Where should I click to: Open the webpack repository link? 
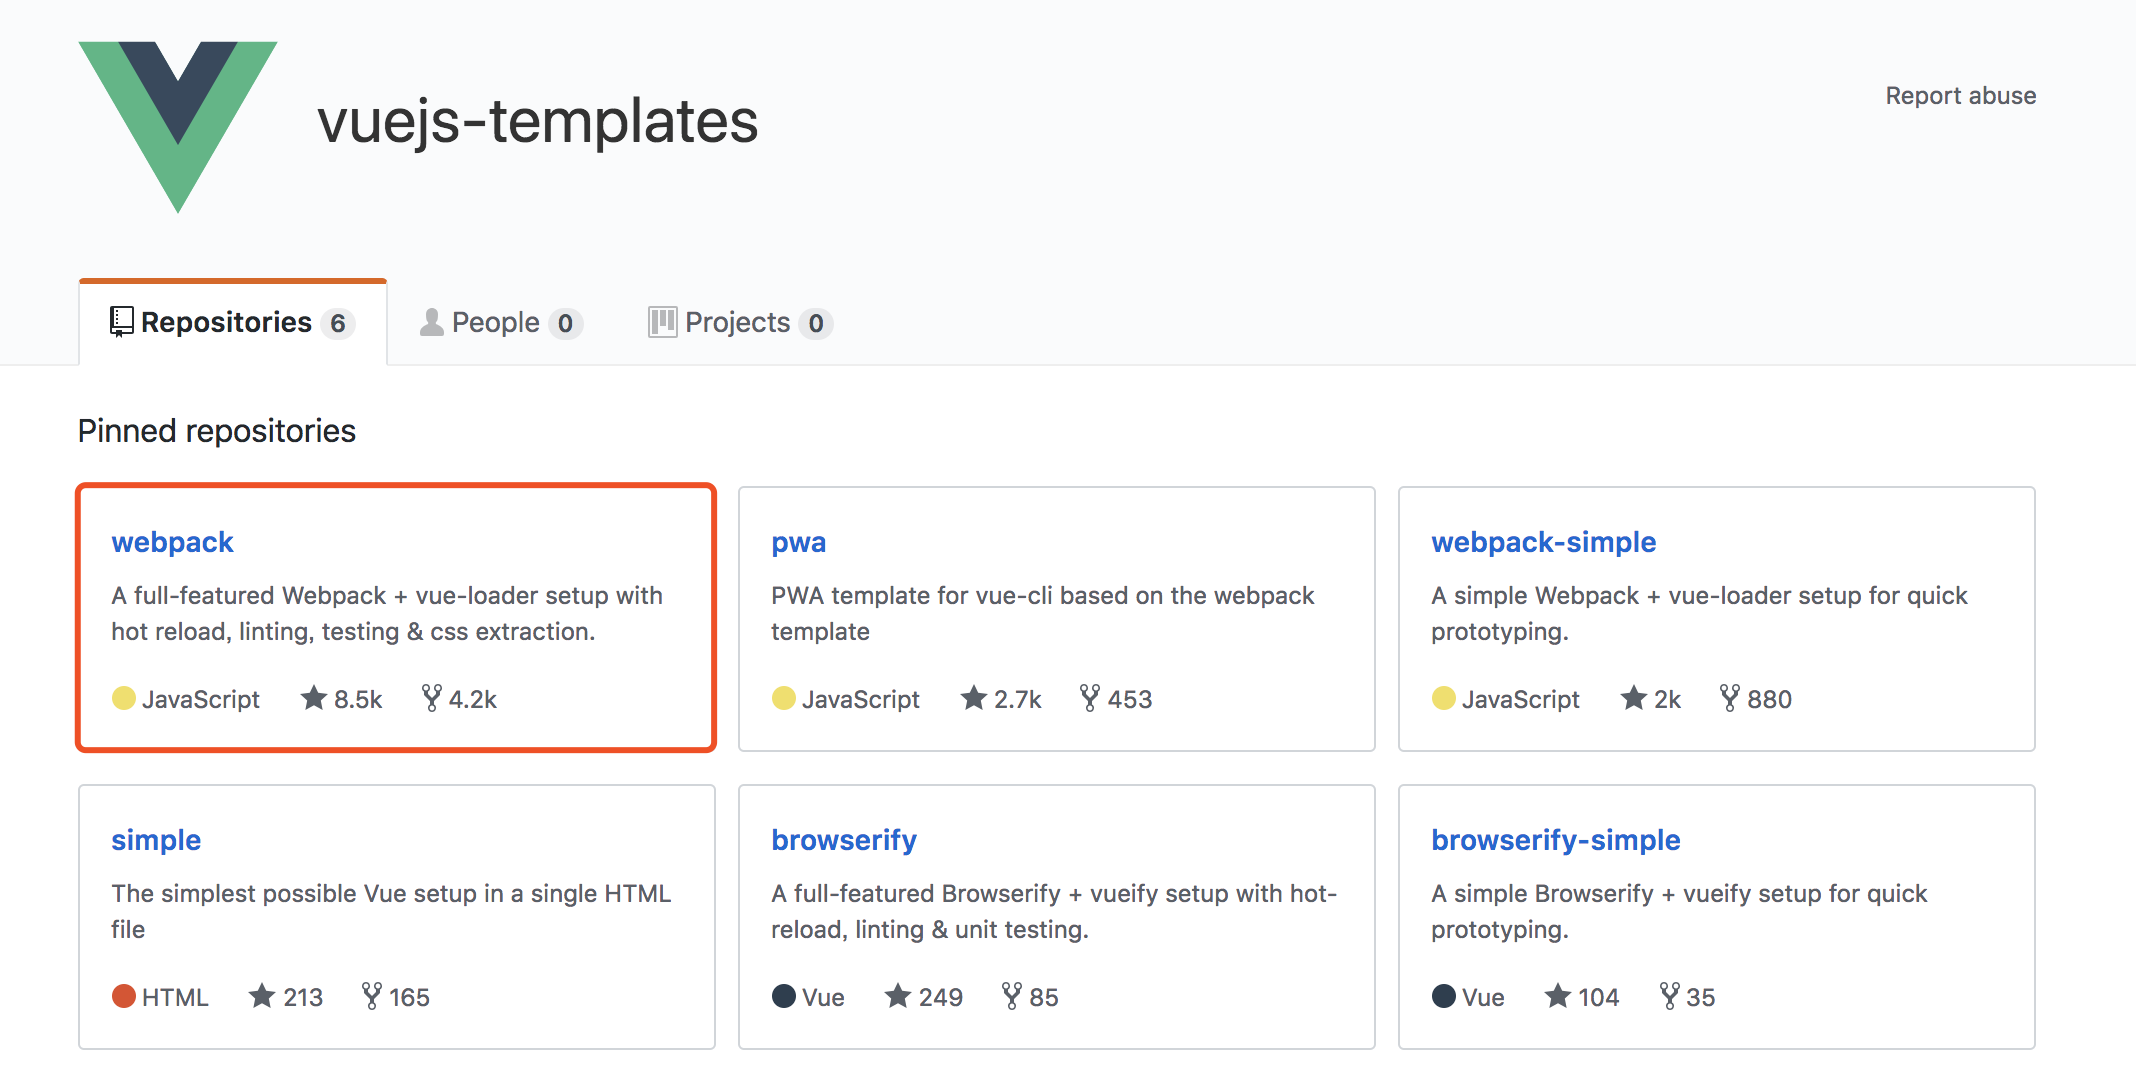[172, 542]
